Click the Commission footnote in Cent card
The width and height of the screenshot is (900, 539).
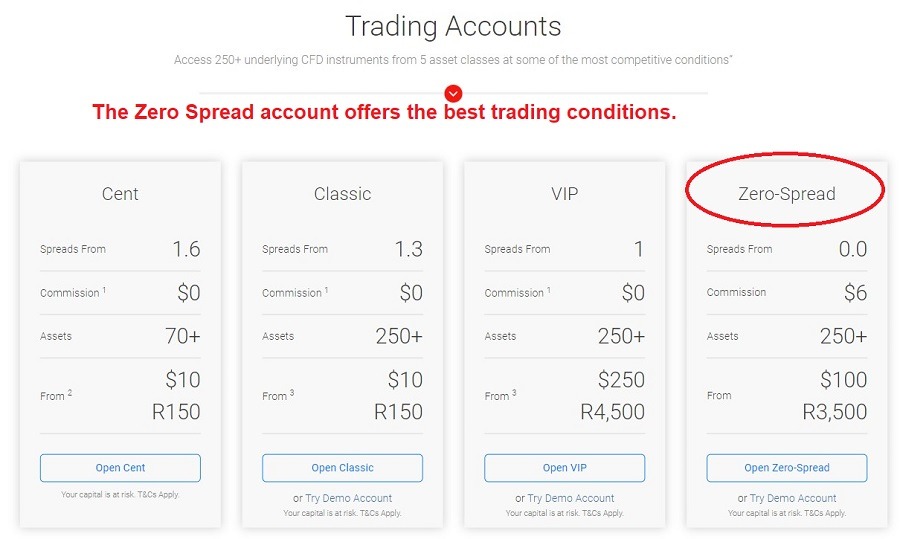click(104, 291)
